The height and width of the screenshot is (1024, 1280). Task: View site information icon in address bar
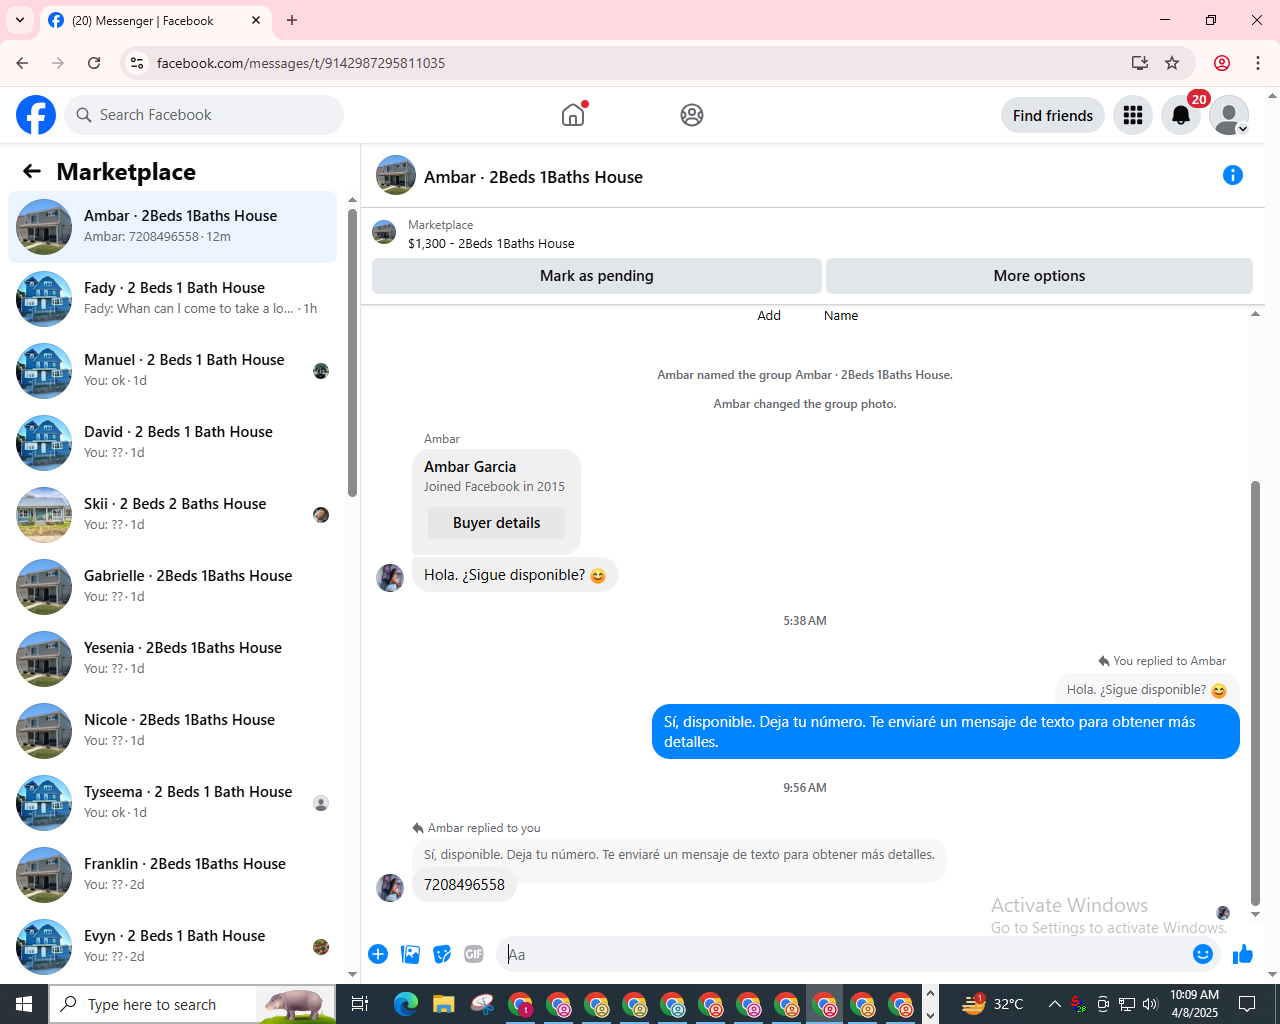[138, 63]
